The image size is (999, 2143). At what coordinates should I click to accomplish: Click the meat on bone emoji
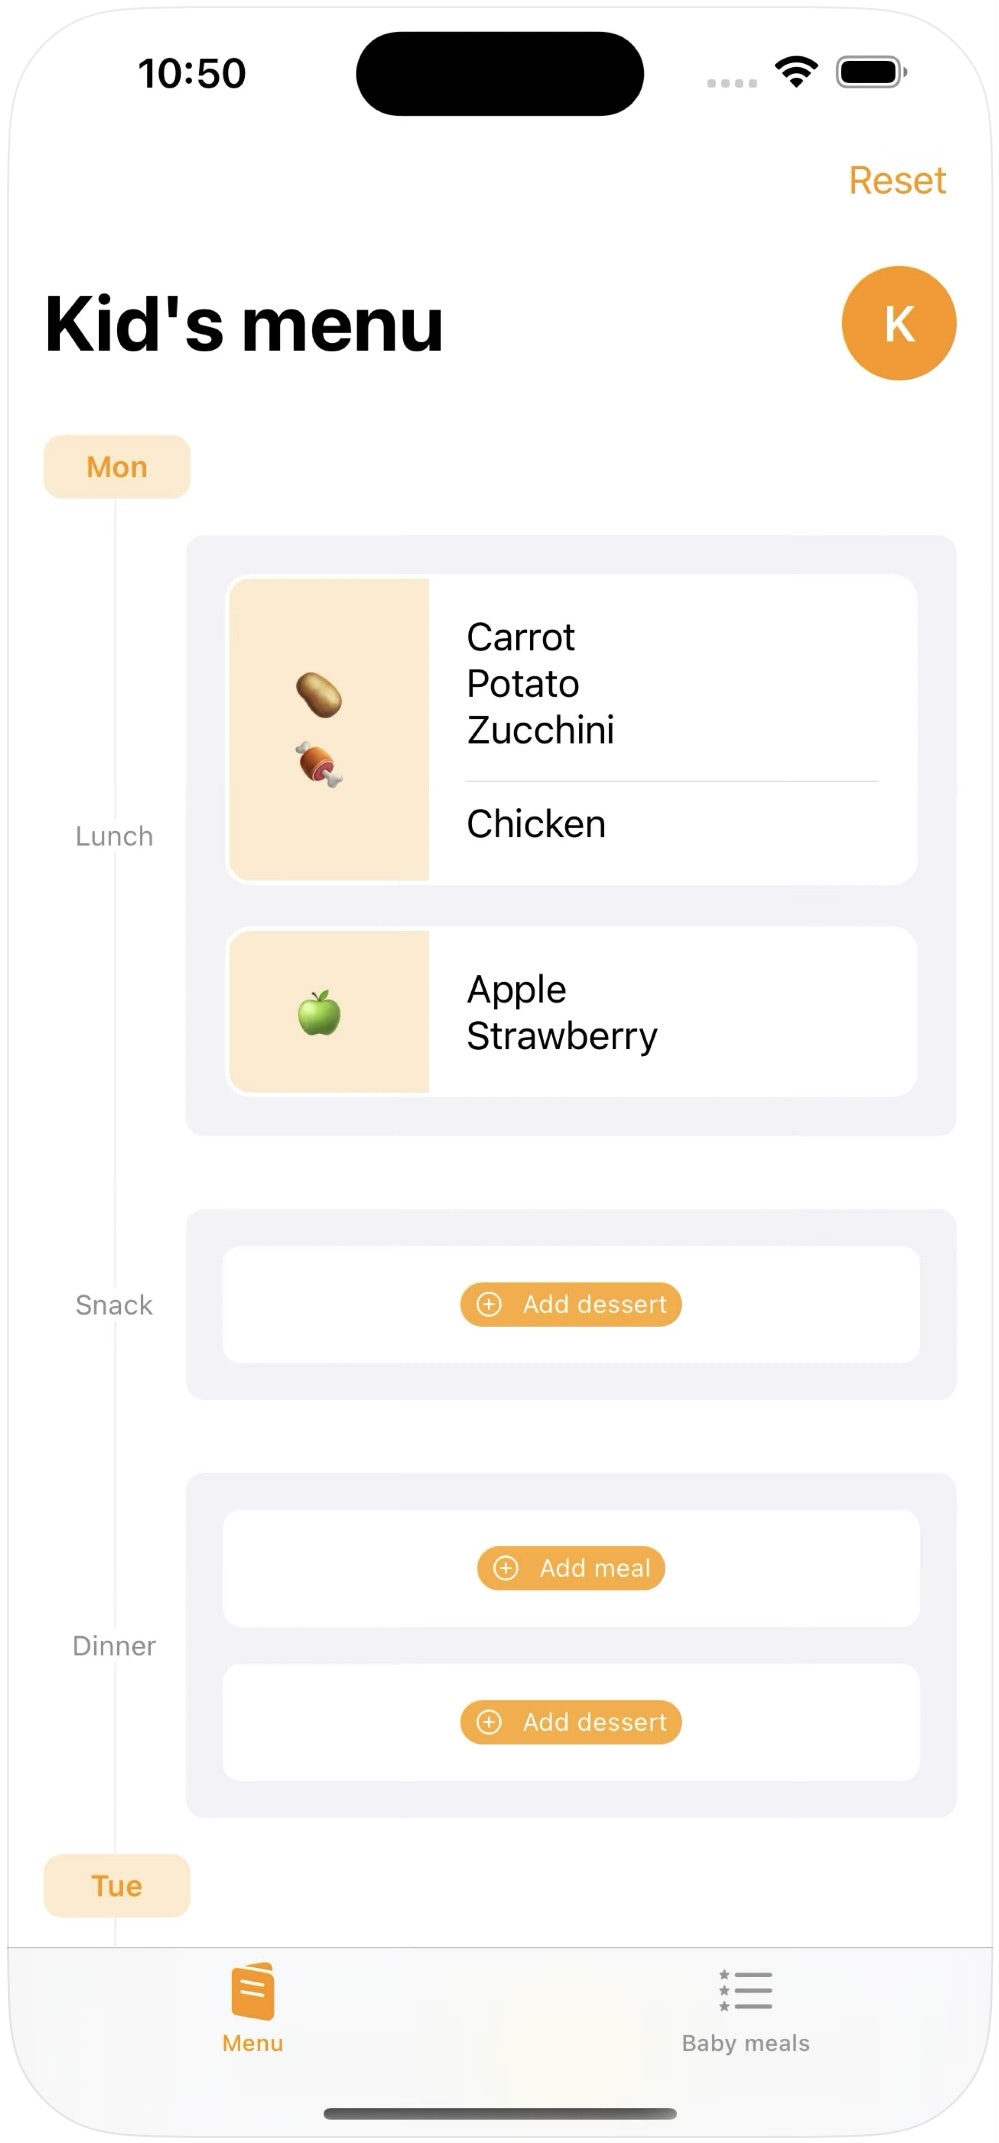point(319,765)
